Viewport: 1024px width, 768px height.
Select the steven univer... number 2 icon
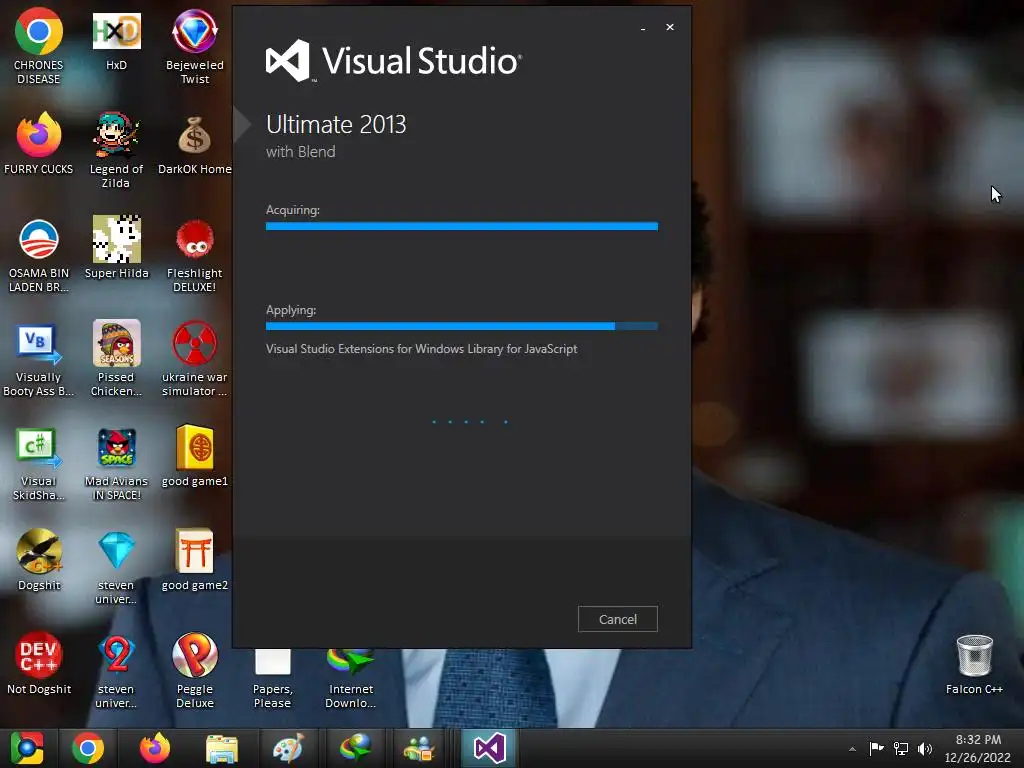coord(116,670)
